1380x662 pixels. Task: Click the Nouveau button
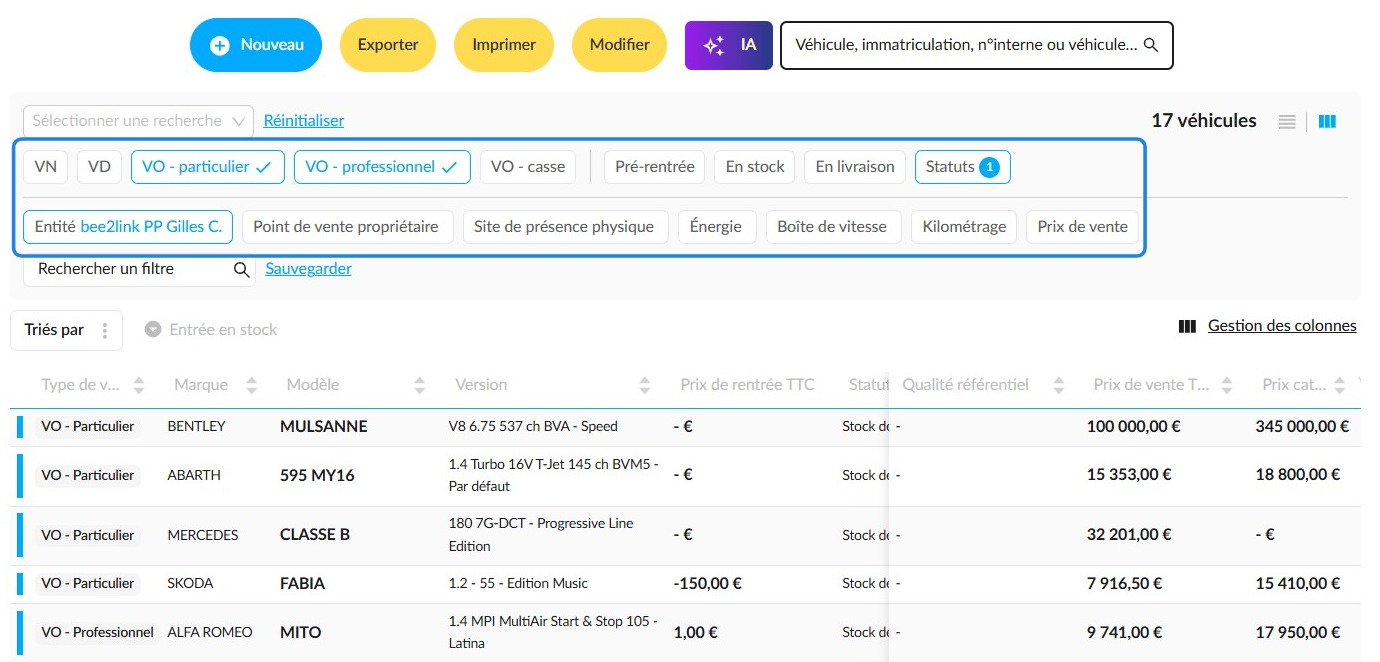tap(256, 45)
